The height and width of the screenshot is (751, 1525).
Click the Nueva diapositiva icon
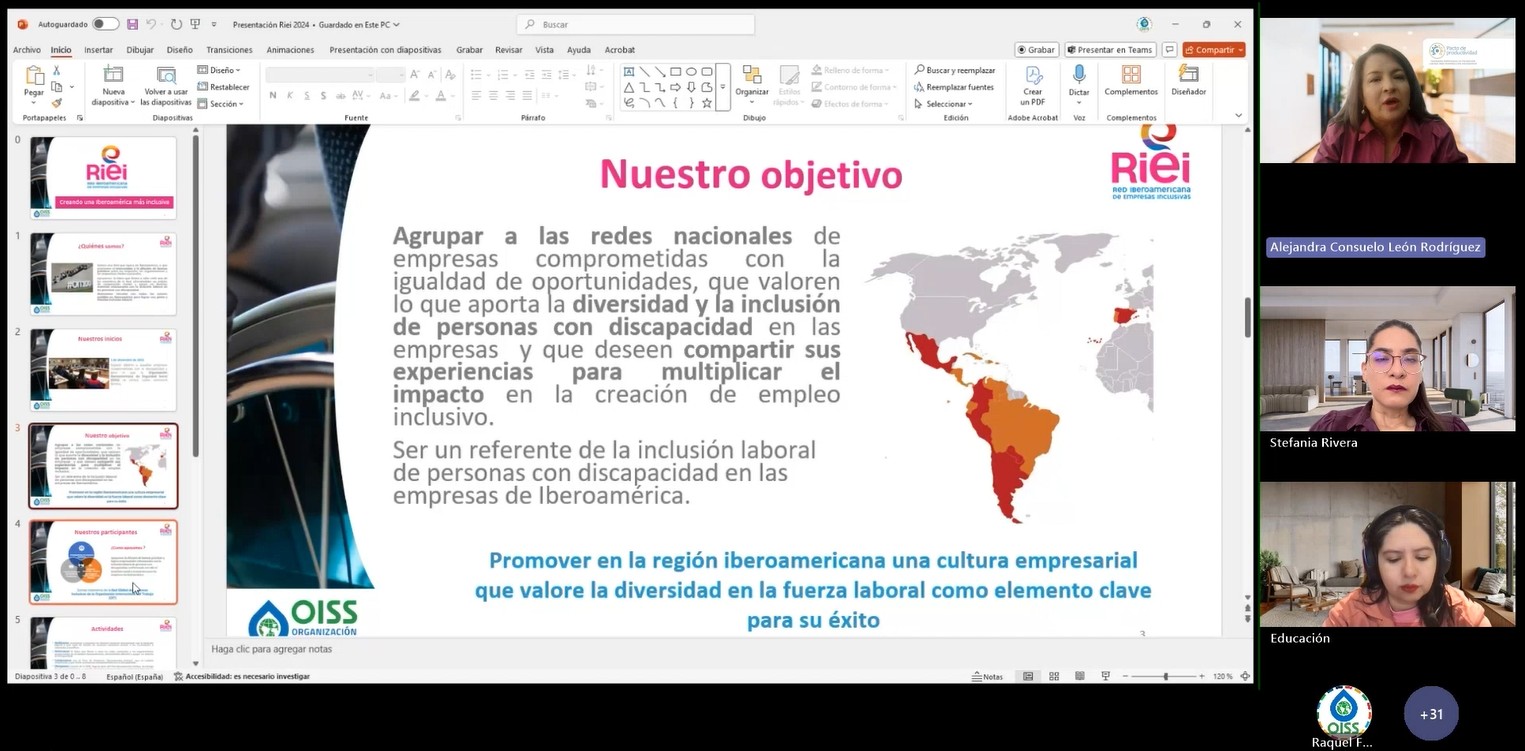pos(113,76)
